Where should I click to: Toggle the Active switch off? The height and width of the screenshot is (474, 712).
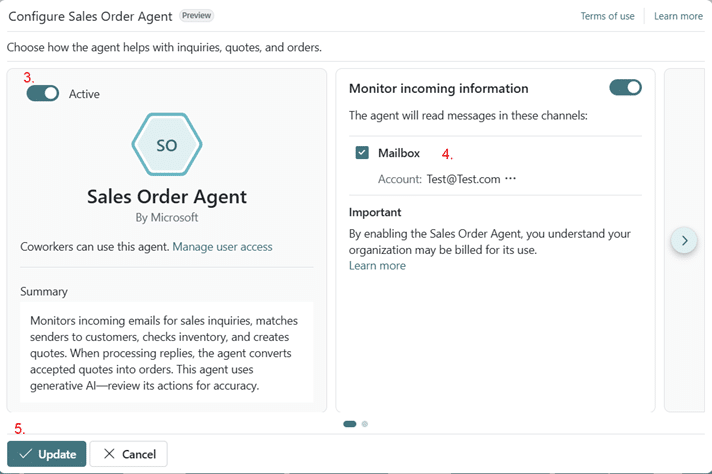43,94
